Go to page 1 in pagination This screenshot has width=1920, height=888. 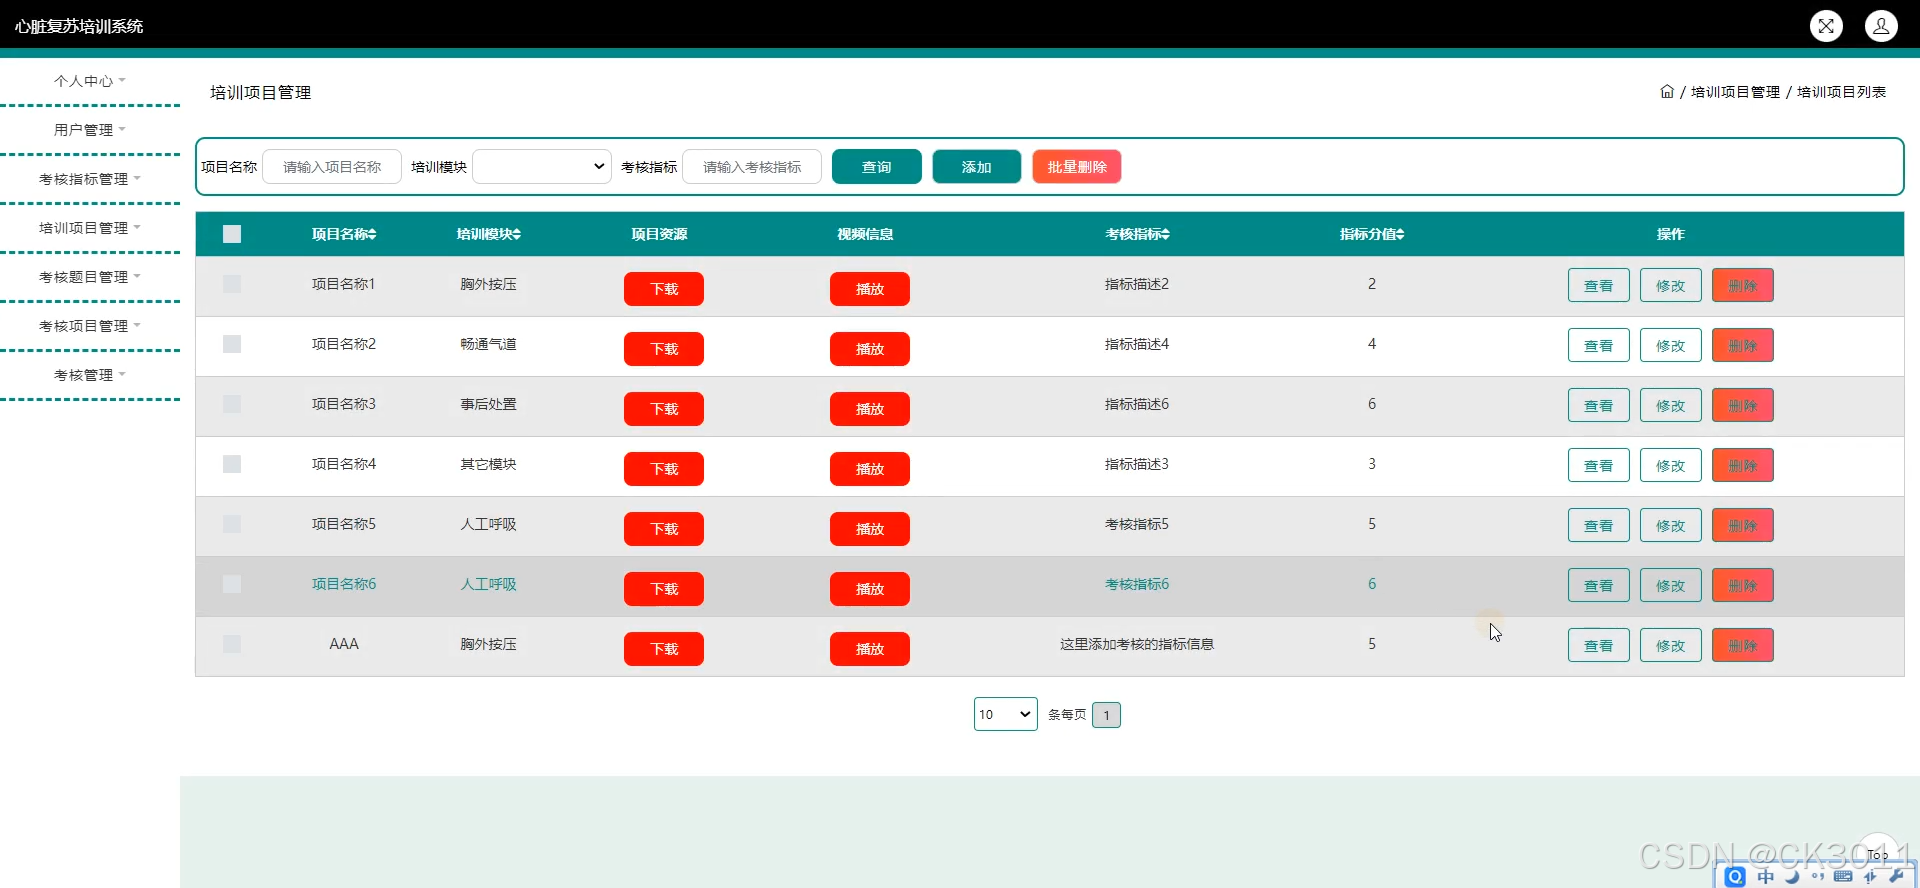1107,715
